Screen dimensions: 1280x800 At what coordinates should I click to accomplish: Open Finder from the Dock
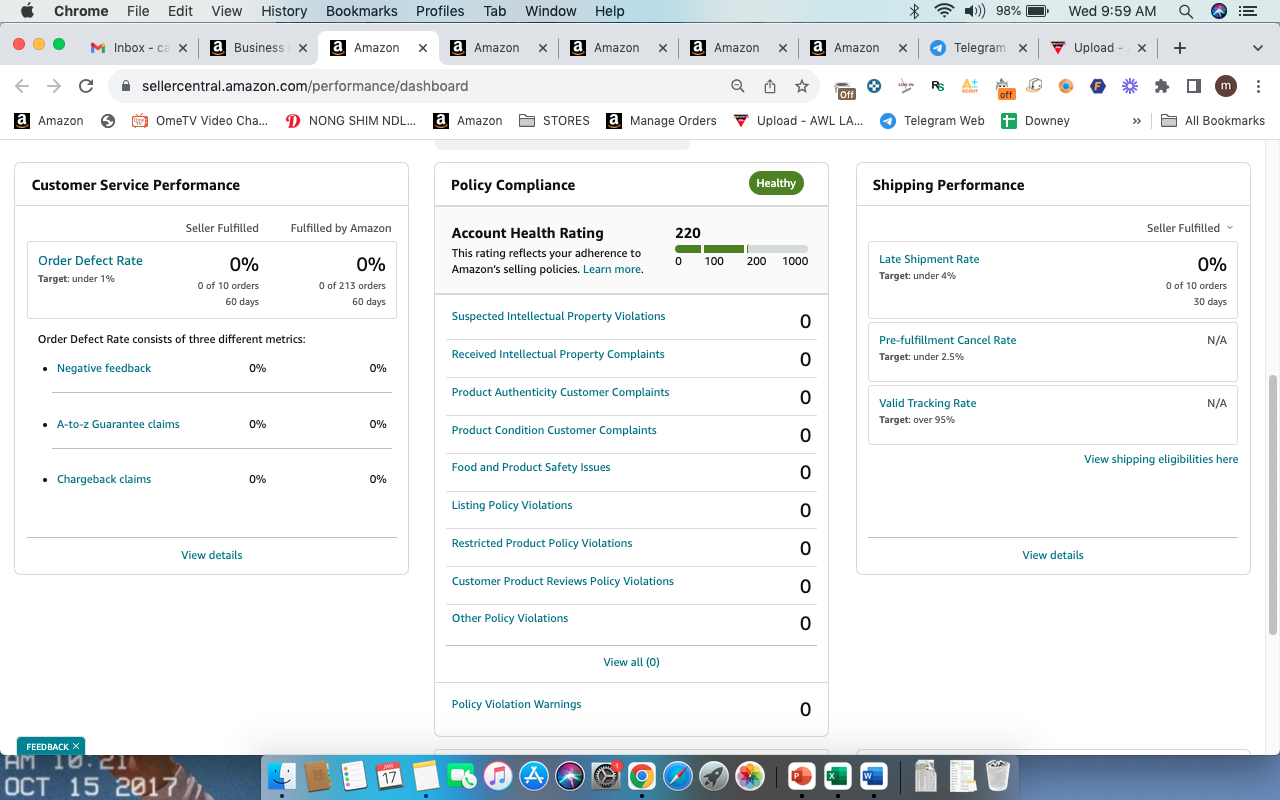pos(283,775)
